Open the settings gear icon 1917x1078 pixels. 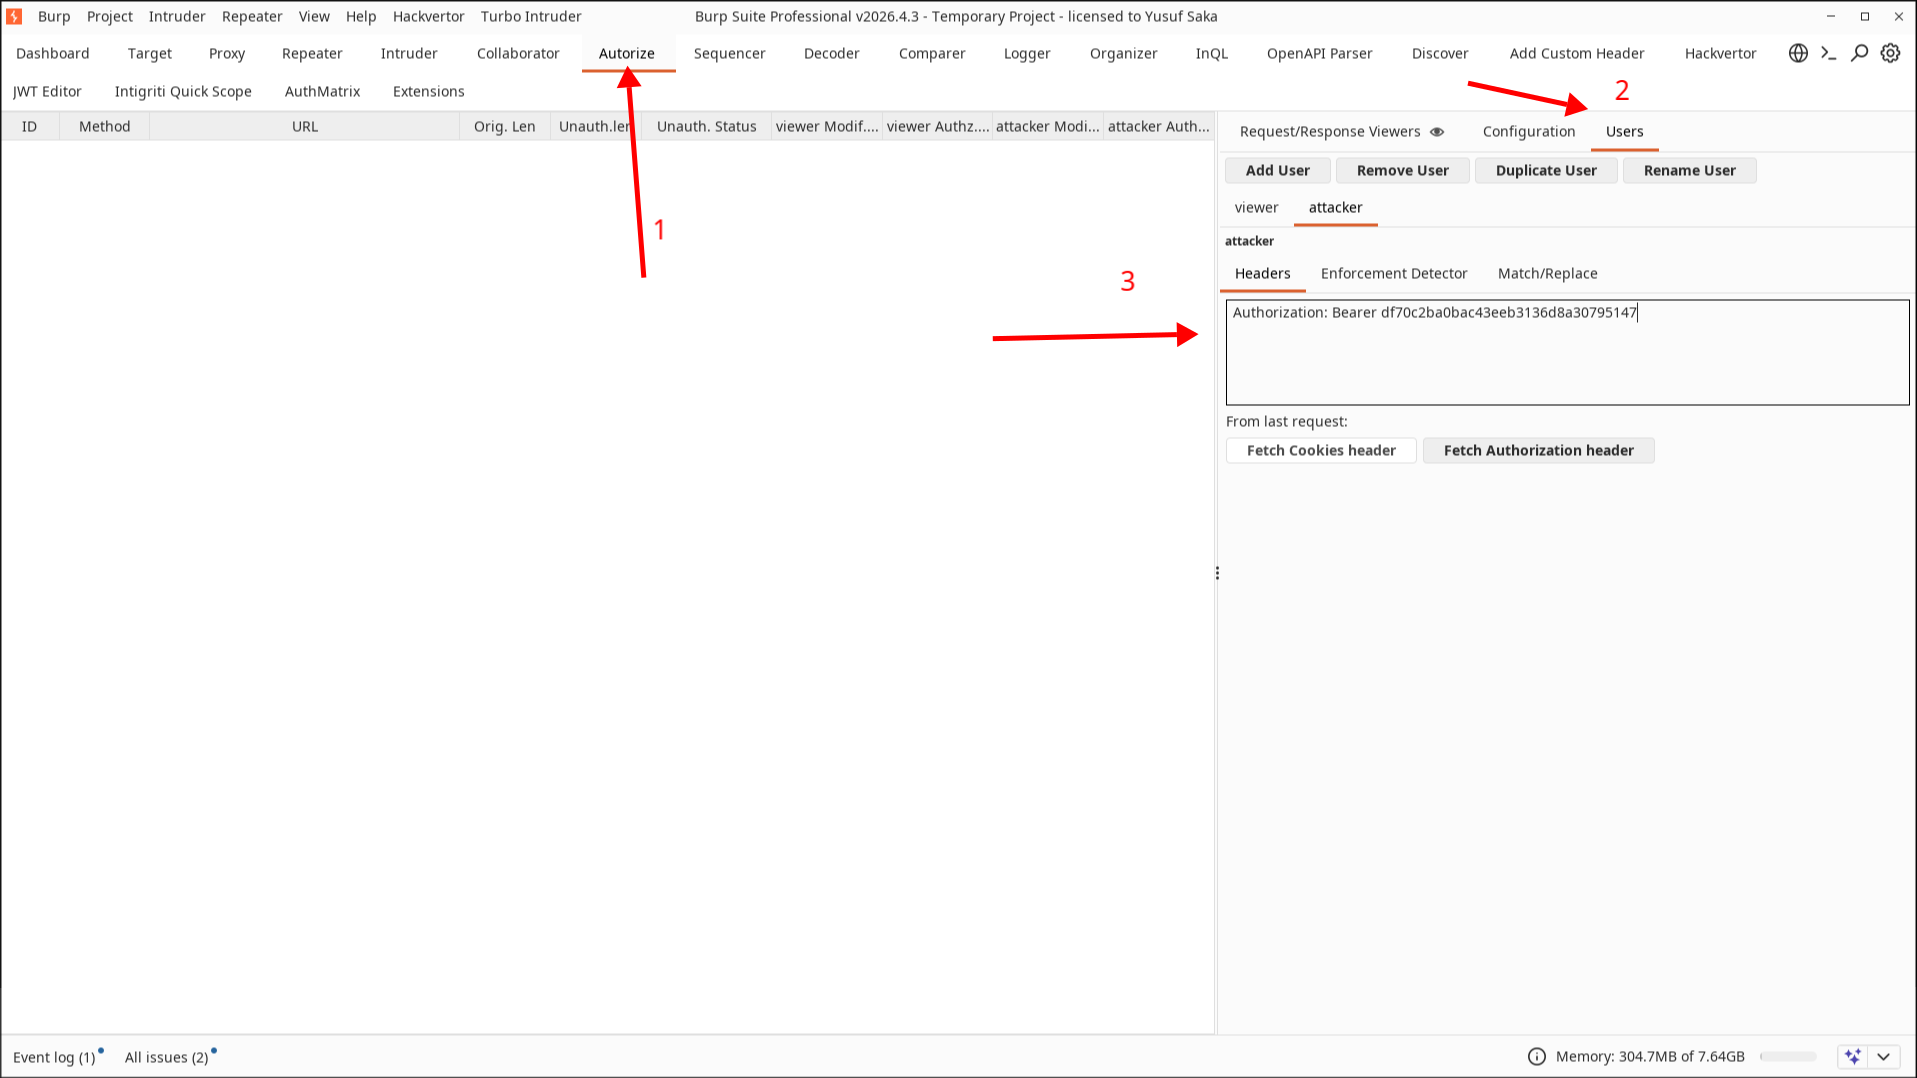(1890, 53)
